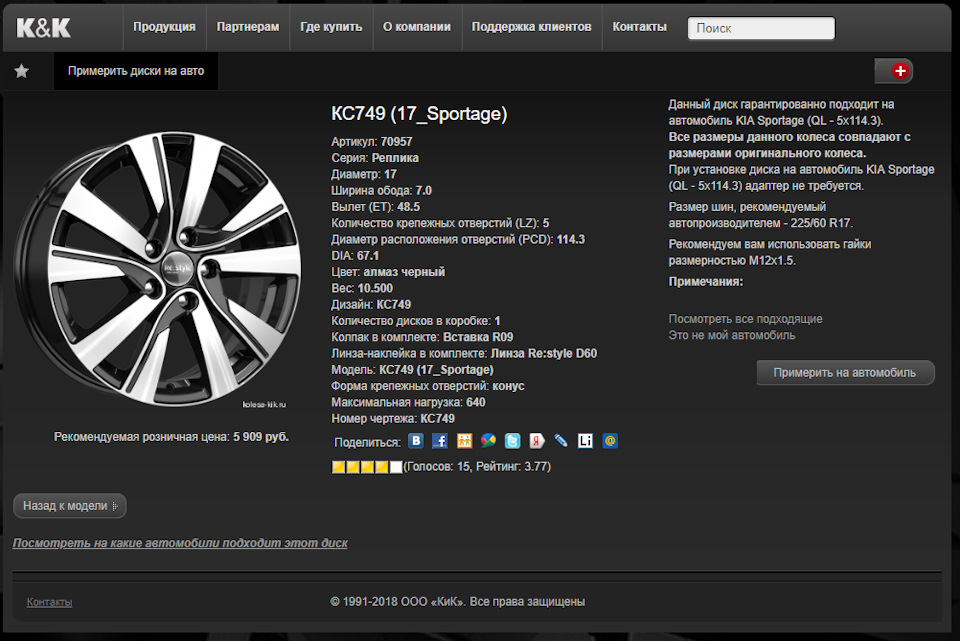Click Цвет: алмаз черный line
Screen dimensions: 960x641
pos(388,272)
